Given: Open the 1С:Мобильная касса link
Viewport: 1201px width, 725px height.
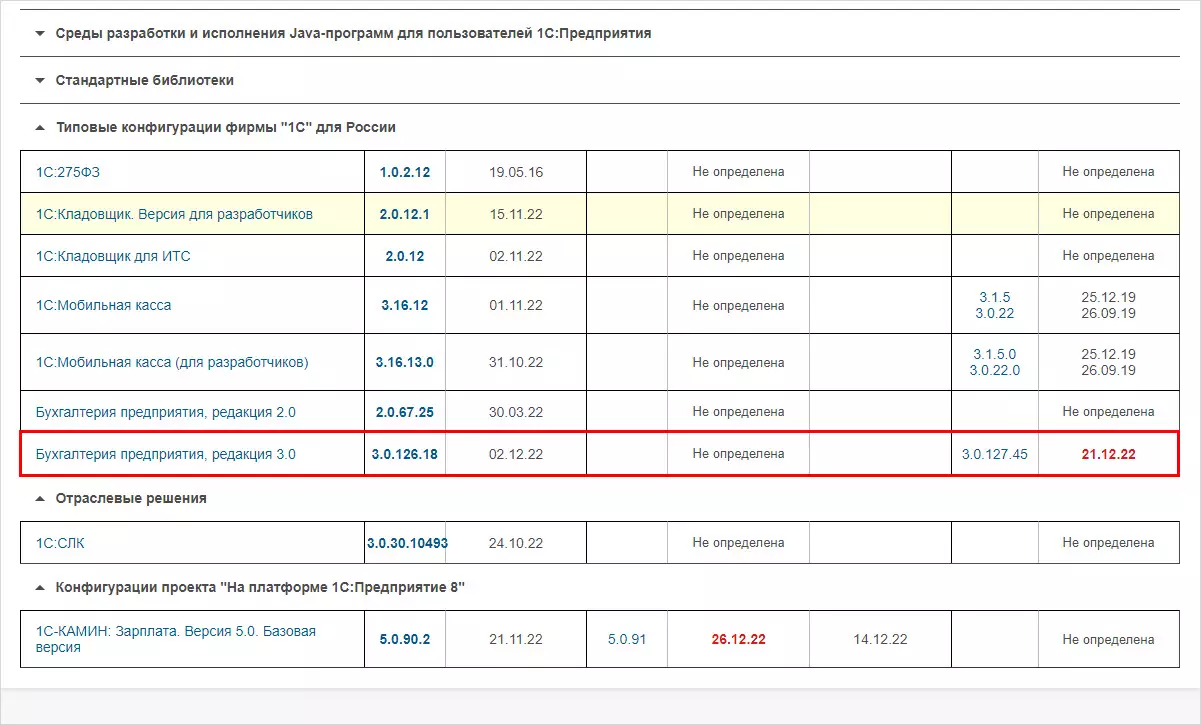Looking at the screenshot, I should 103,305.
